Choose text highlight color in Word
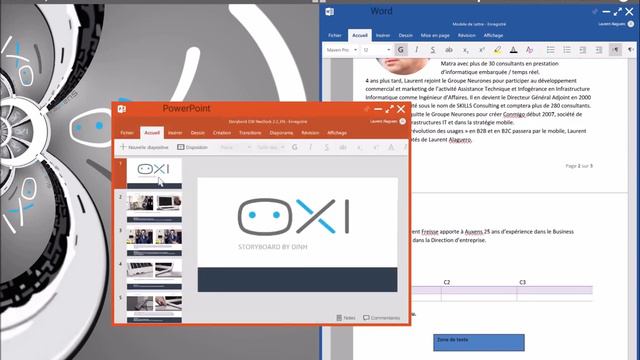The image size is (640, 360). point(497,50)
